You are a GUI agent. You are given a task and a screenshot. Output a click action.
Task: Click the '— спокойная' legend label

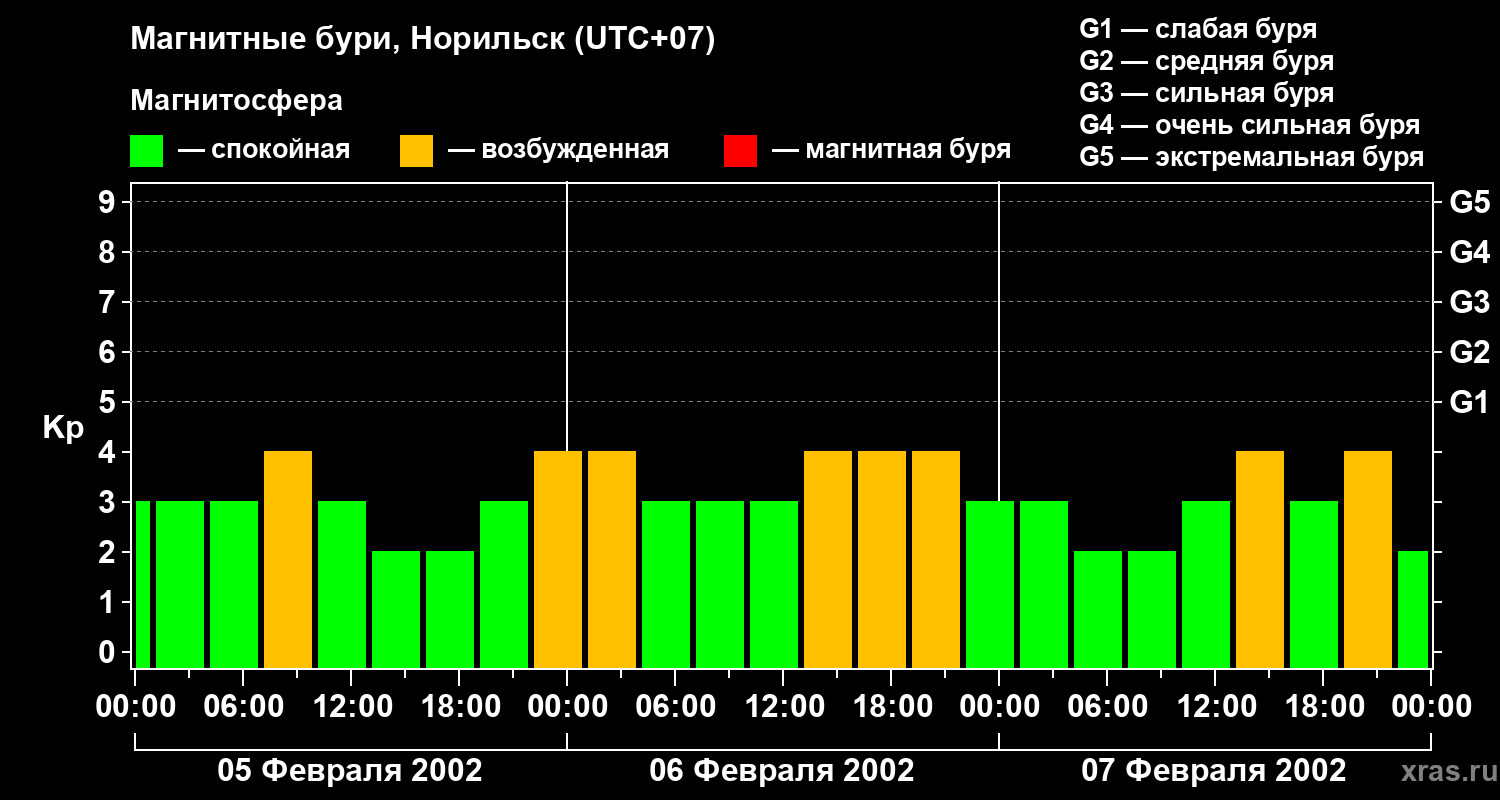264,150
